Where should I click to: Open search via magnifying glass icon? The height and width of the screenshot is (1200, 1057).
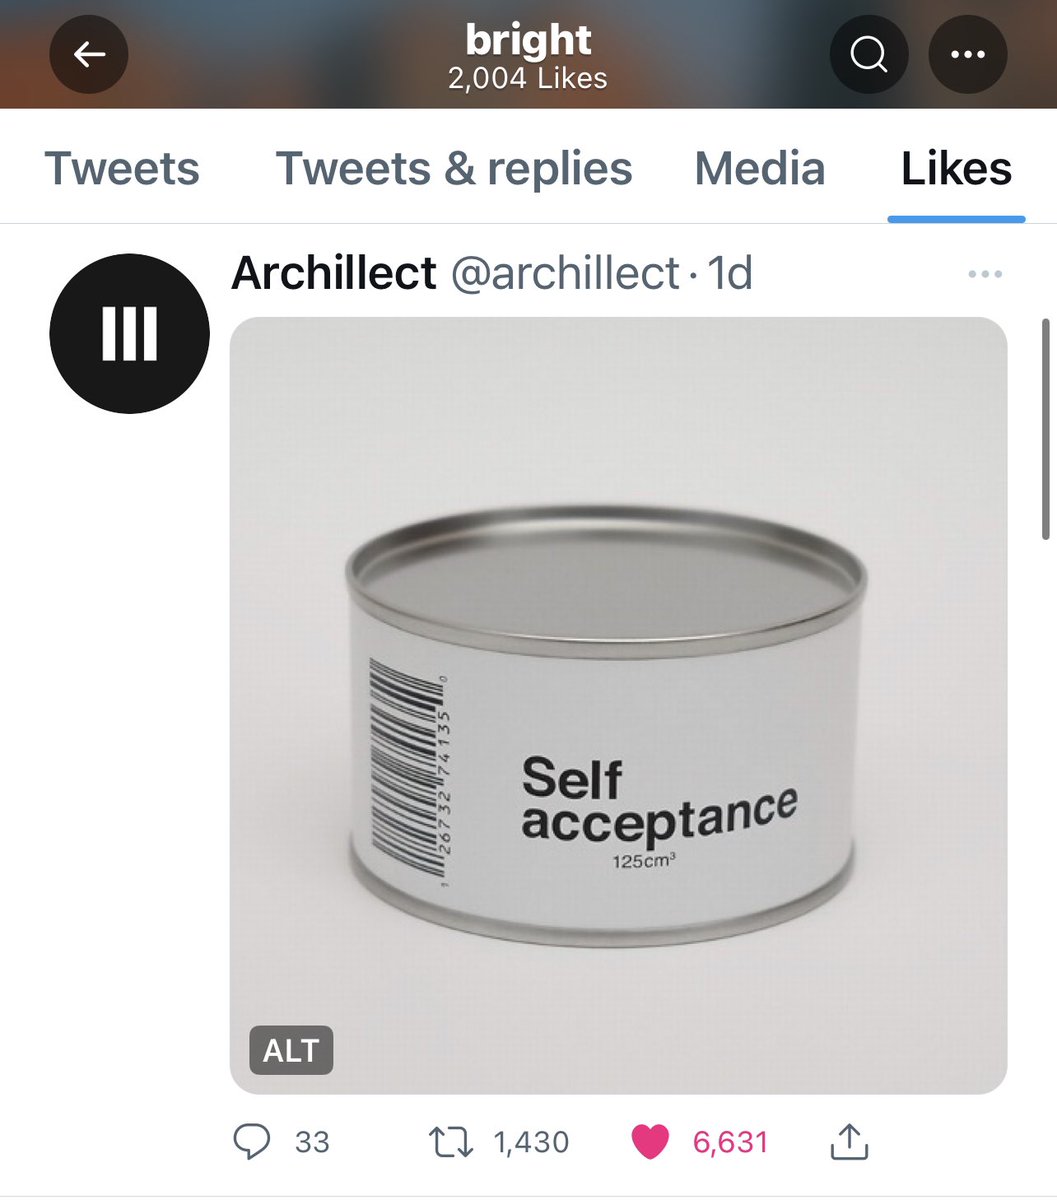pos(869,54)
